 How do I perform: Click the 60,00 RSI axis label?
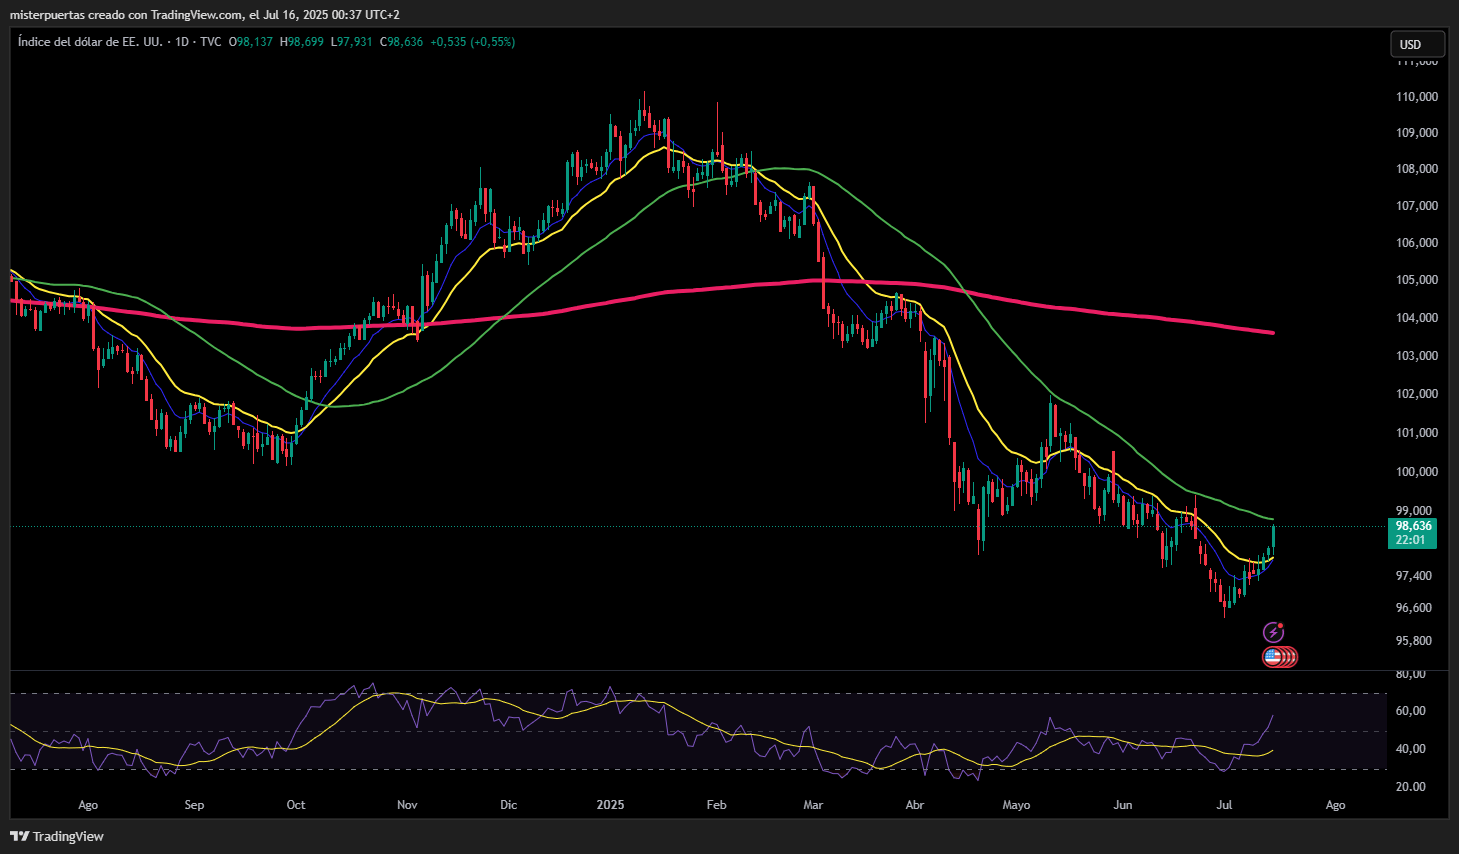1411,711
